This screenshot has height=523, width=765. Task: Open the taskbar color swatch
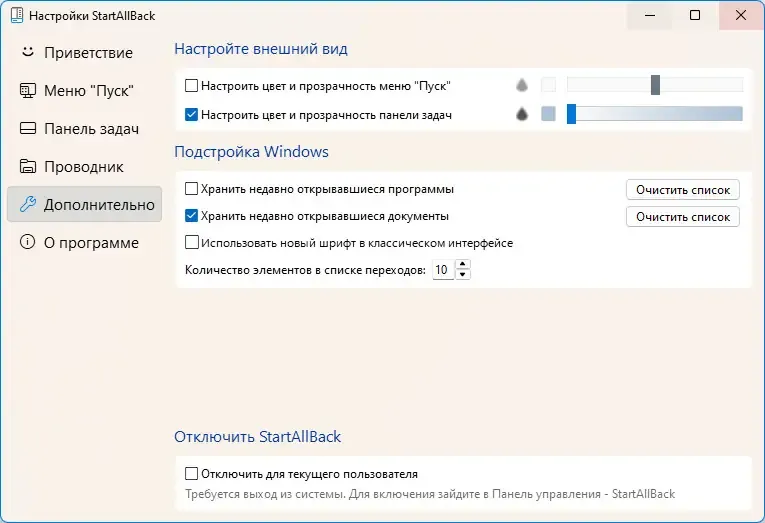[x=548, y=115]
